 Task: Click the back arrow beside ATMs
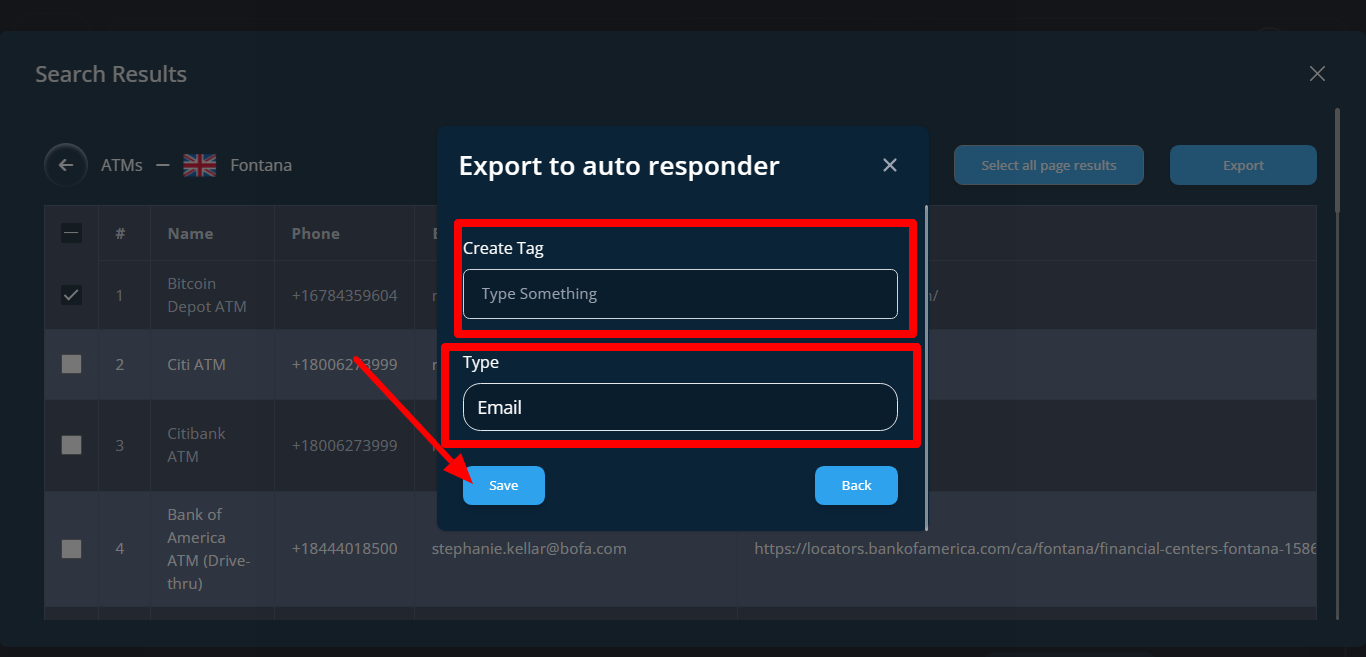(66, 165)
